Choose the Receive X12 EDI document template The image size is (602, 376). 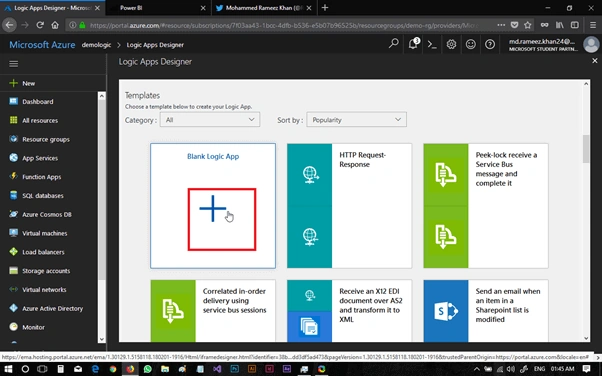[x=349, y=310]
